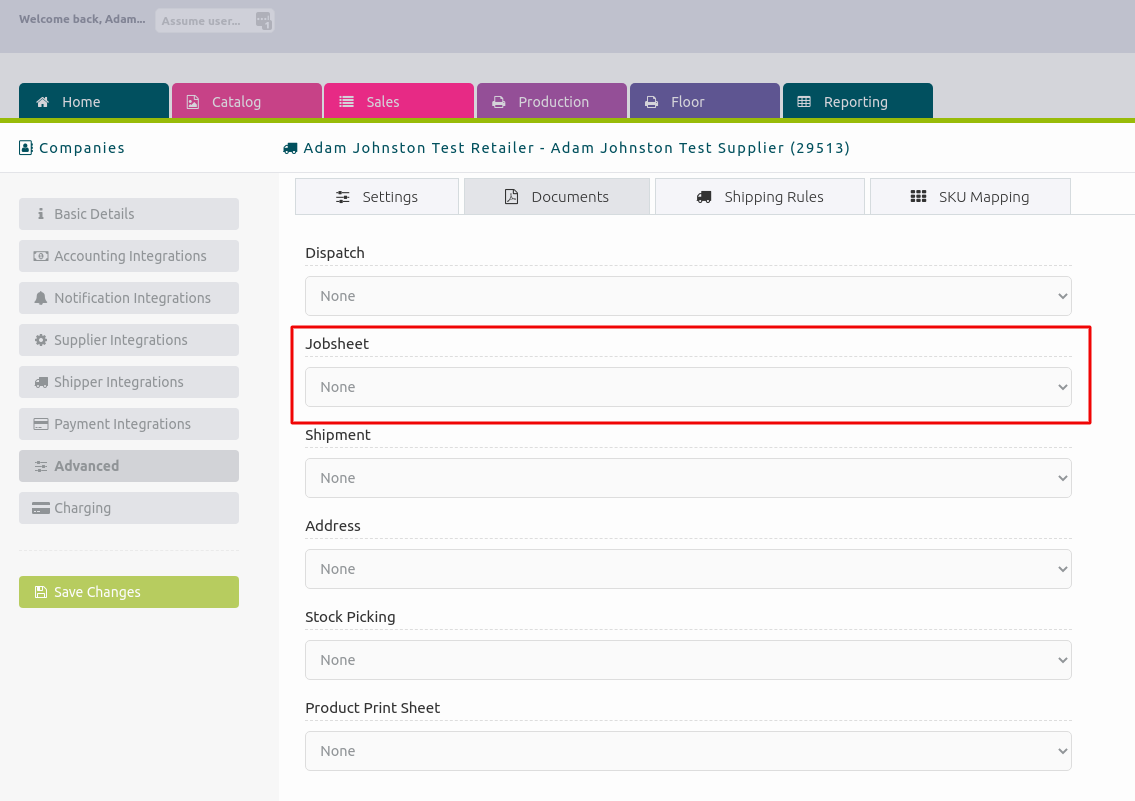
Task: Open the Floor main navigation tab
Action: pos(704,101)
